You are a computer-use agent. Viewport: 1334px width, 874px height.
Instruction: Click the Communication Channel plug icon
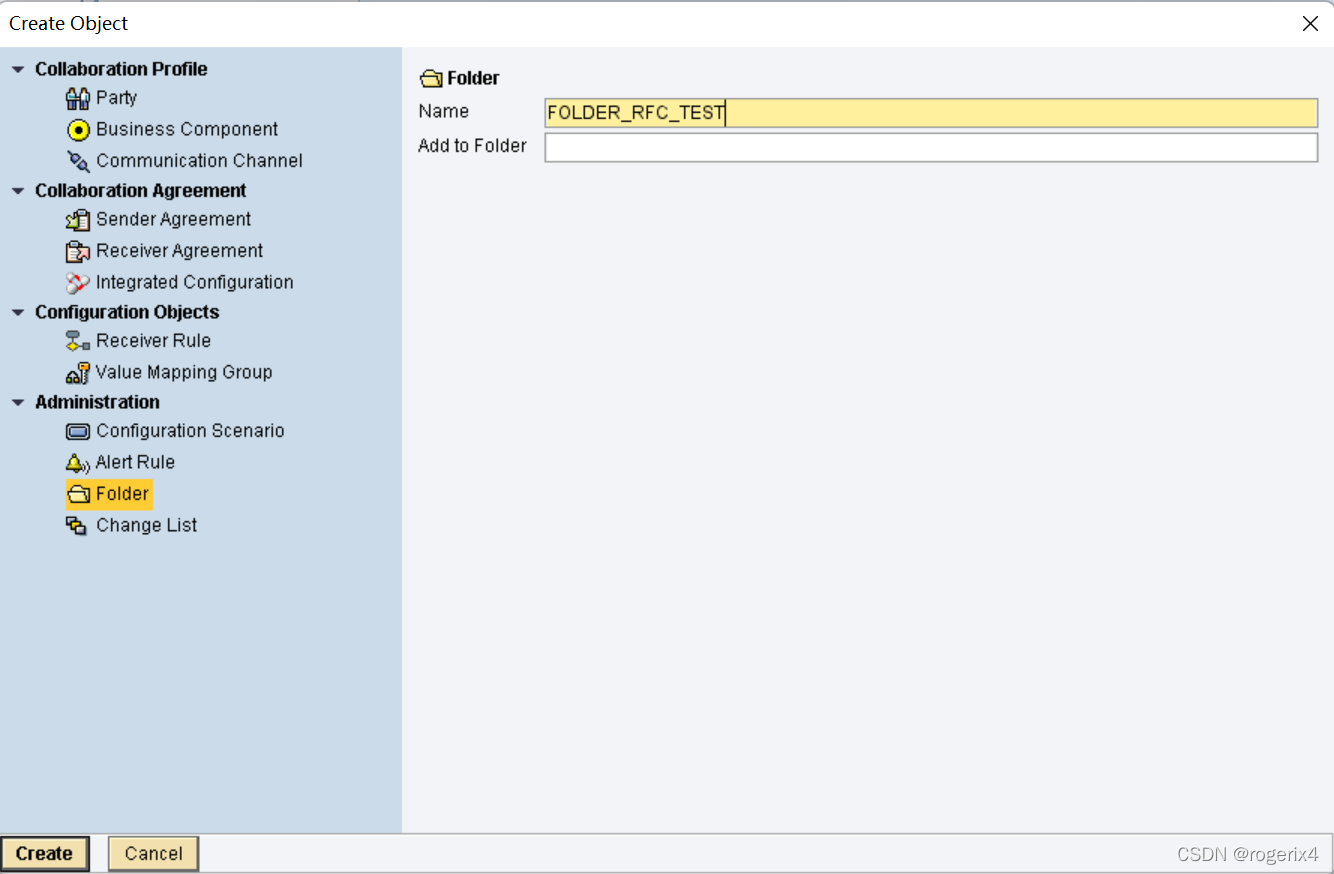click(78, 161)
